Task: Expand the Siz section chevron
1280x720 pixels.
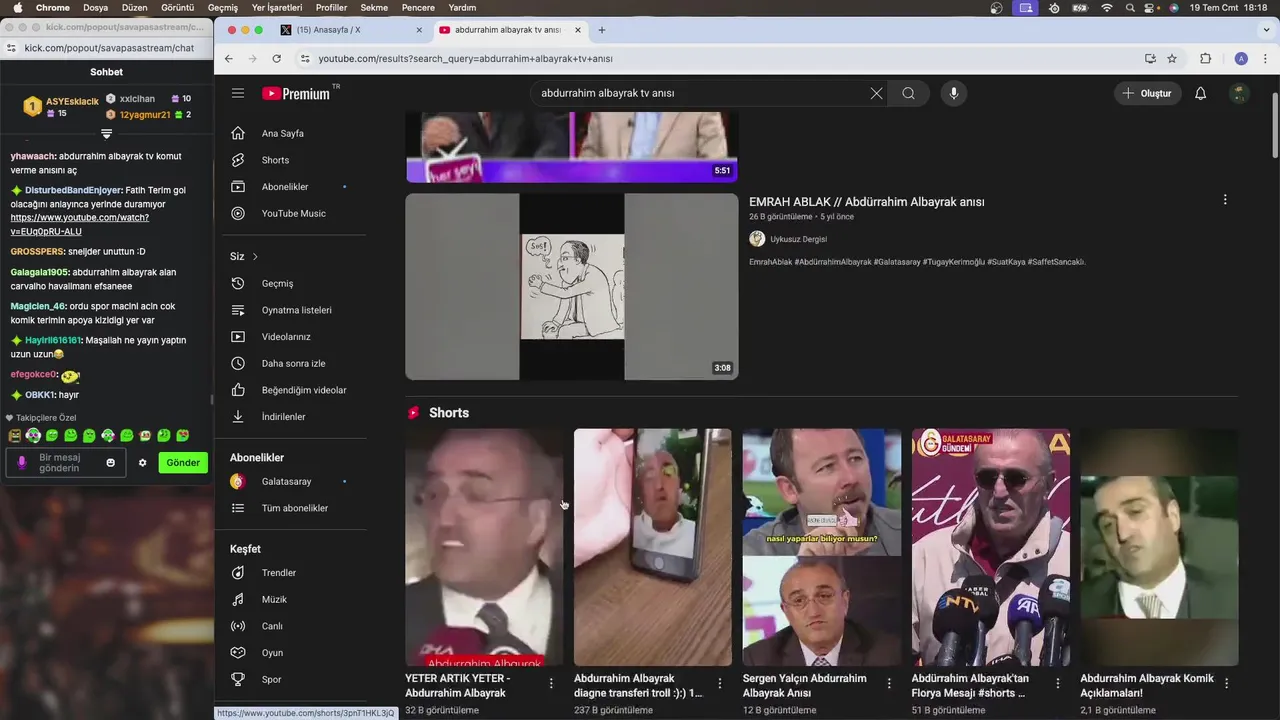Action: click(255, 256)
